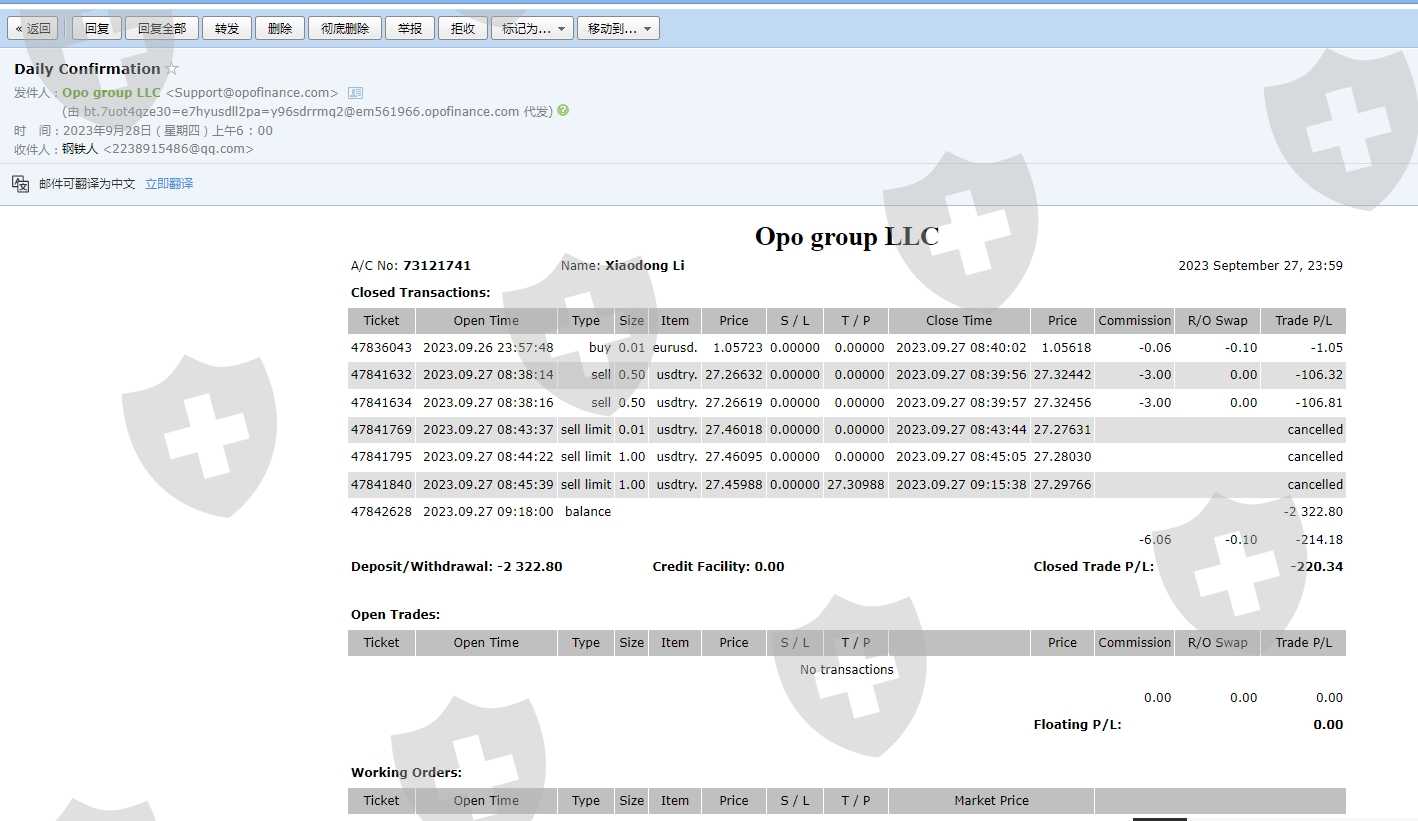Click the green question mark help icon

point(563,111)
